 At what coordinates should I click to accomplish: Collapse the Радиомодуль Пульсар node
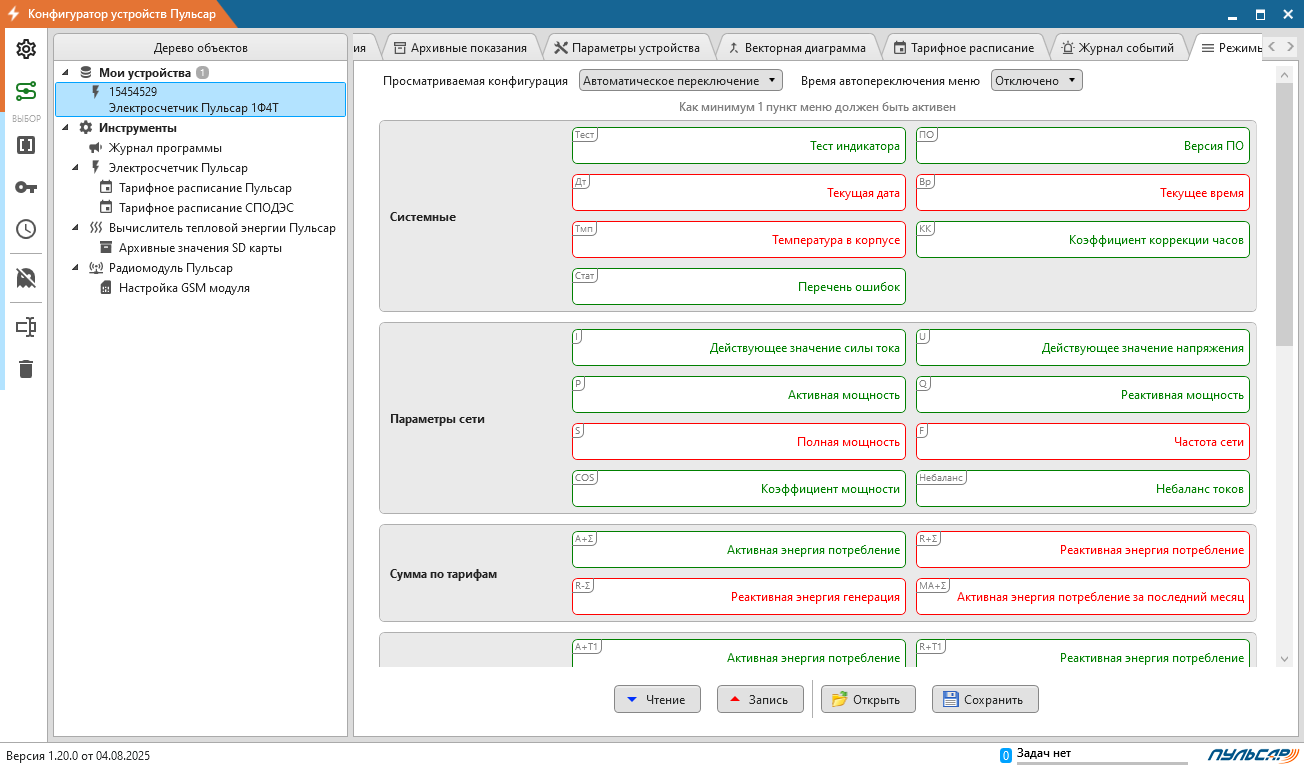[76, 268]
